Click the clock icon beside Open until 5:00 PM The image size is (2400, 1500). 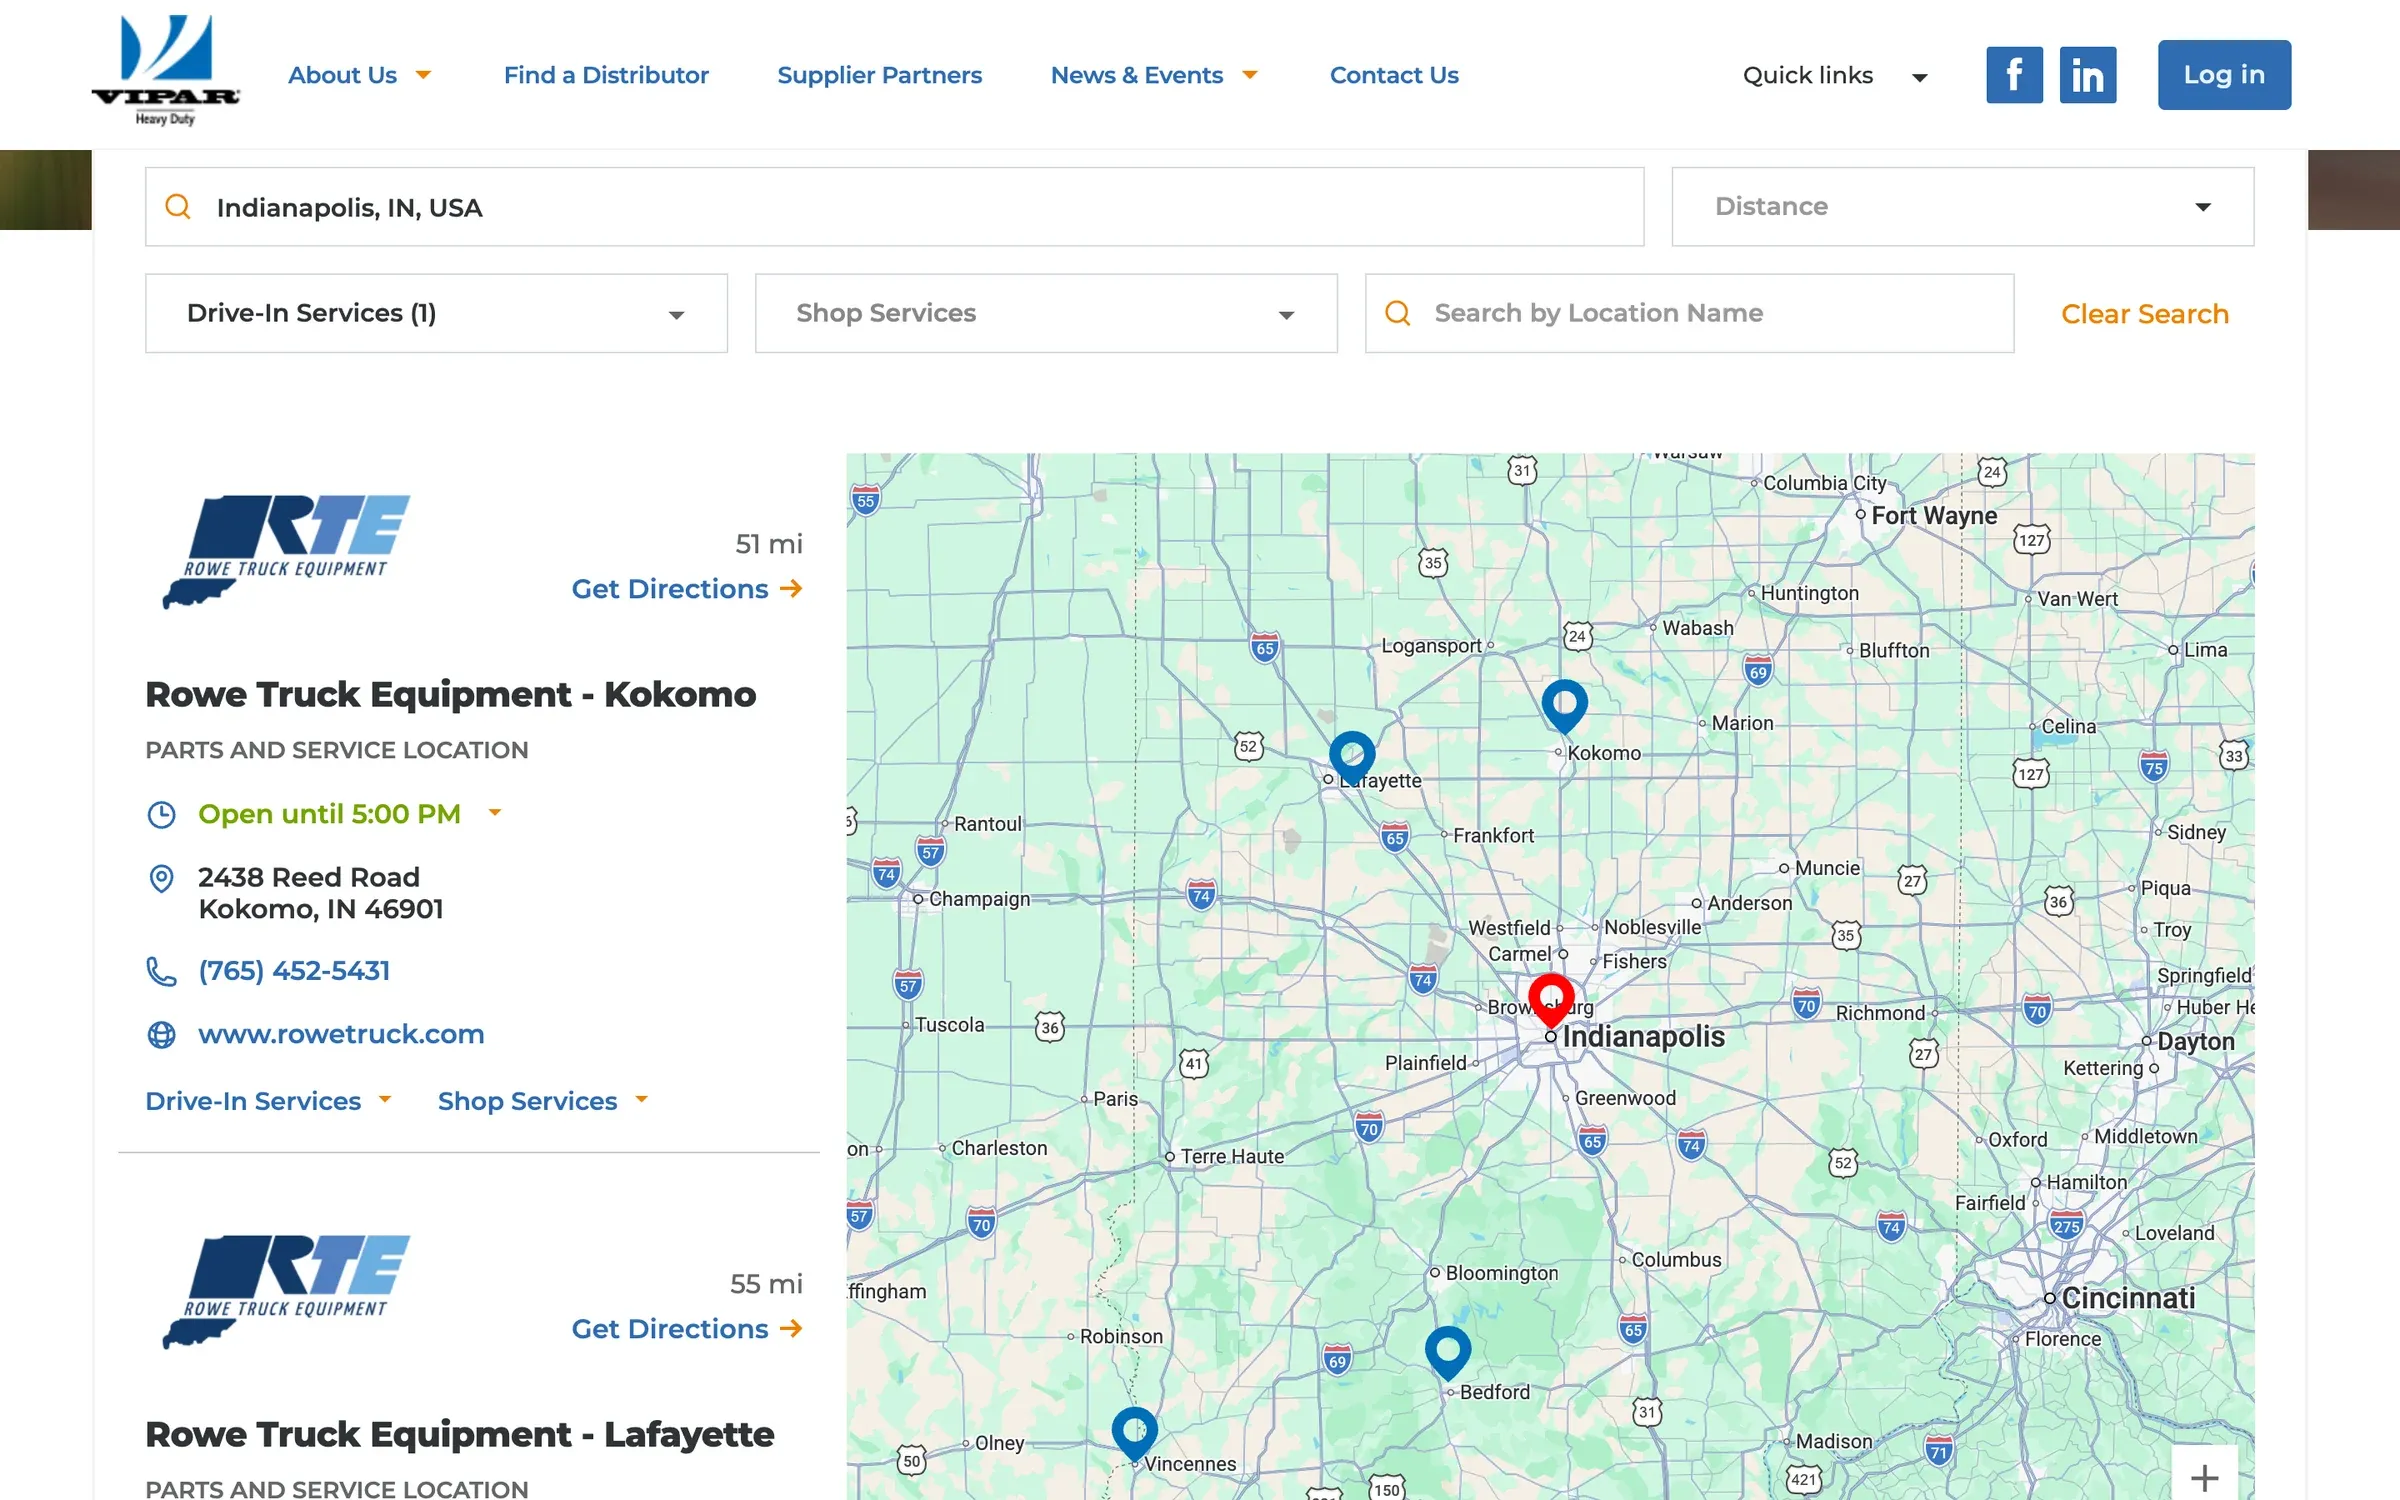pyautogui.click(x=161, y=815)
